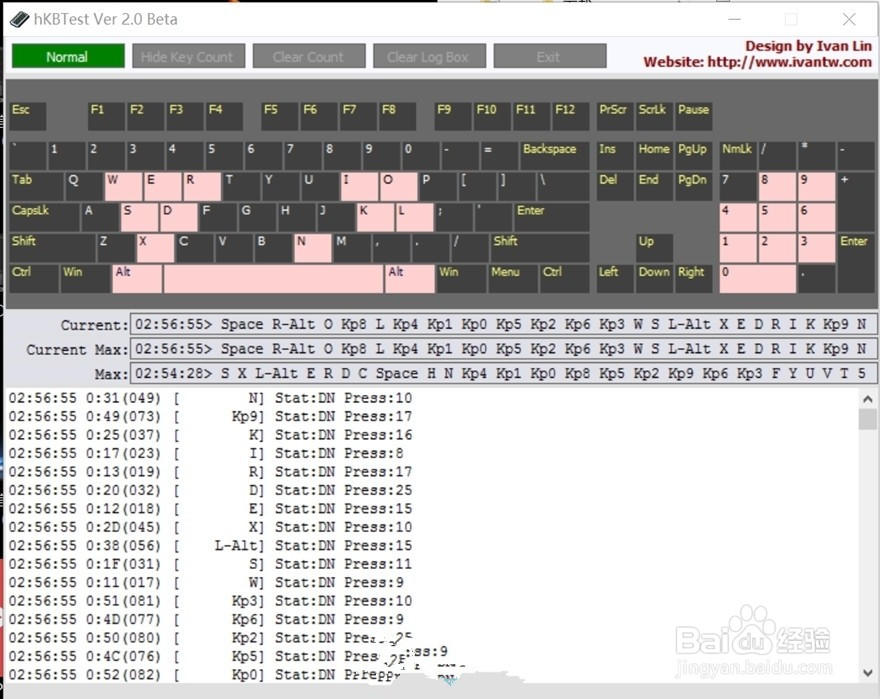Click the Backspace key tile
Screen dimensions: 880x699
coord(554,156)
